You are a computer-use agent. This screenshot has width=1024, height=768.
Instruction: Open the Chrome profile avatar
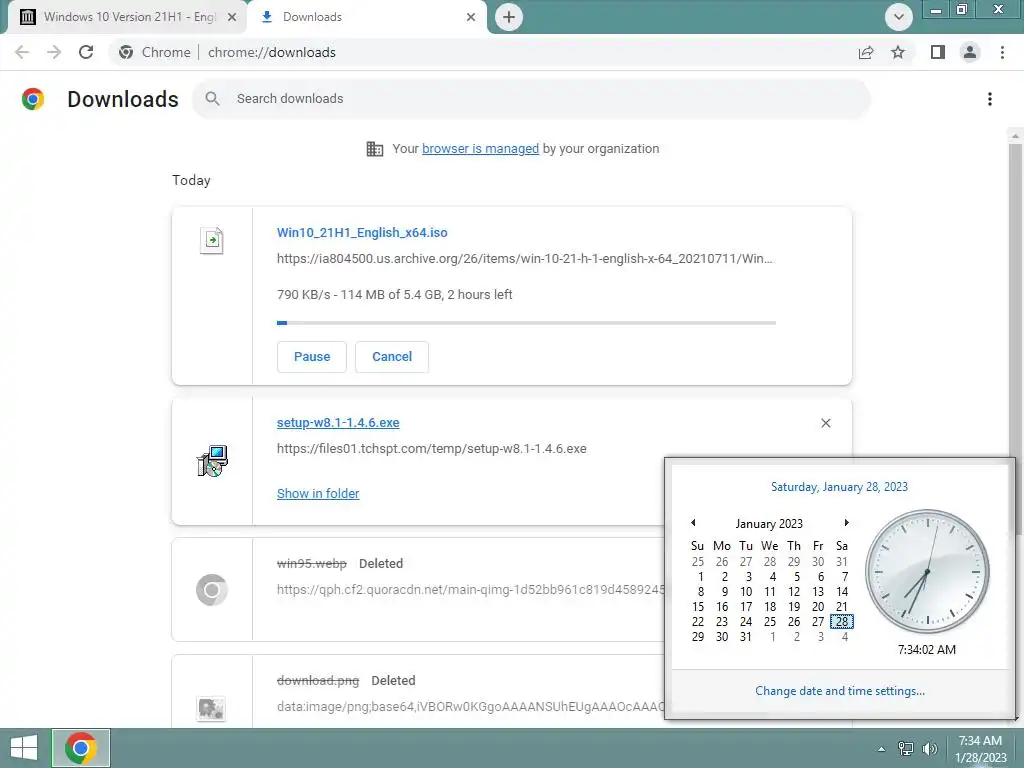970,52
